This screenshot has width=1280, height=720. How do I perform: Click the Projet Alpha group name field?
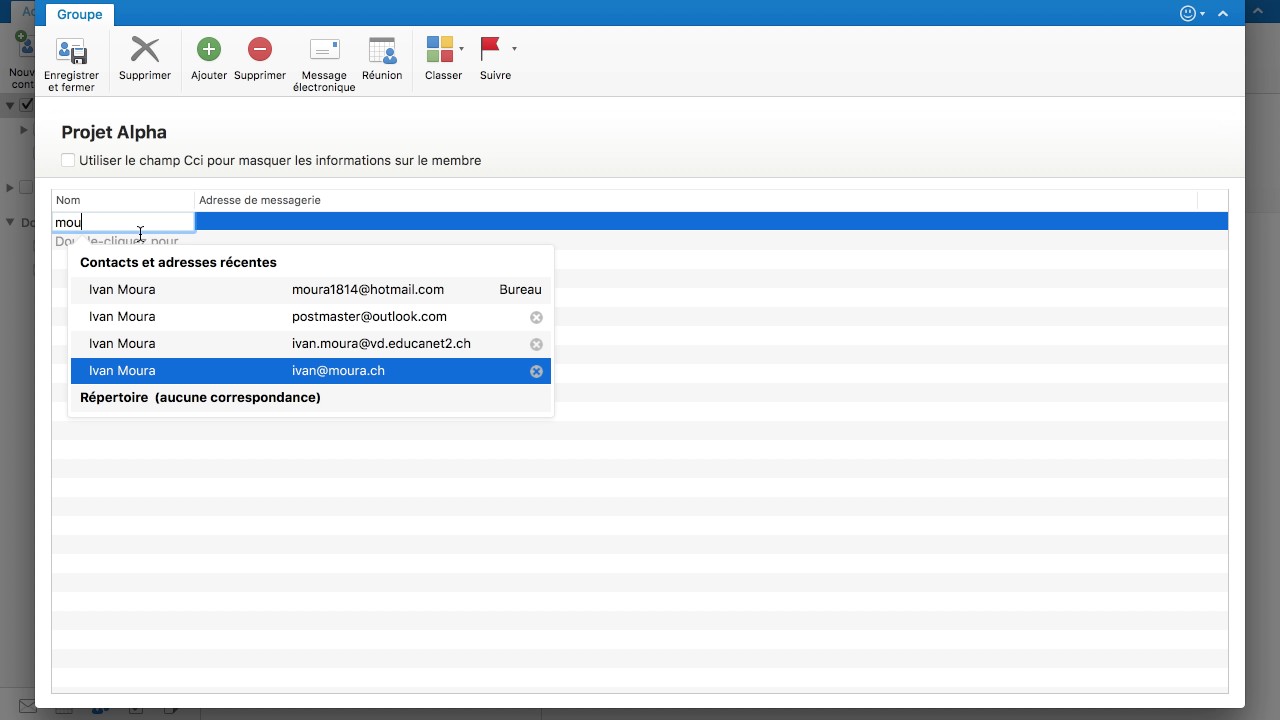click(114, 132)
